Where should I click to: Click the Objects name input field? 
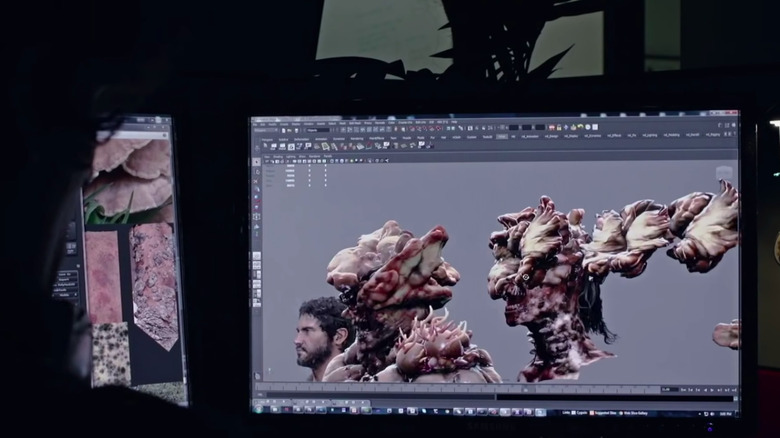tap(318, 130)
